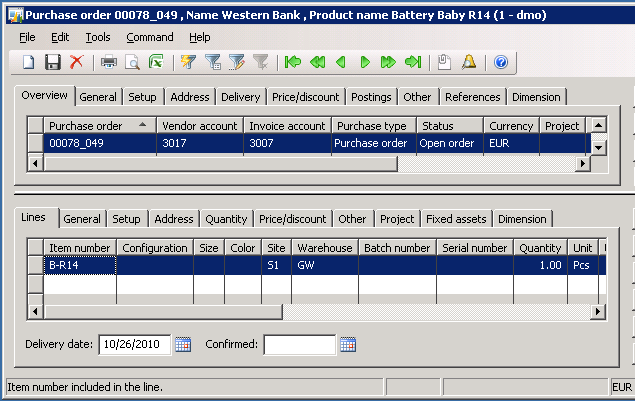Switch to the Postings tab
Viewport: 635px width, 401px height.
[x=372, y=97]
